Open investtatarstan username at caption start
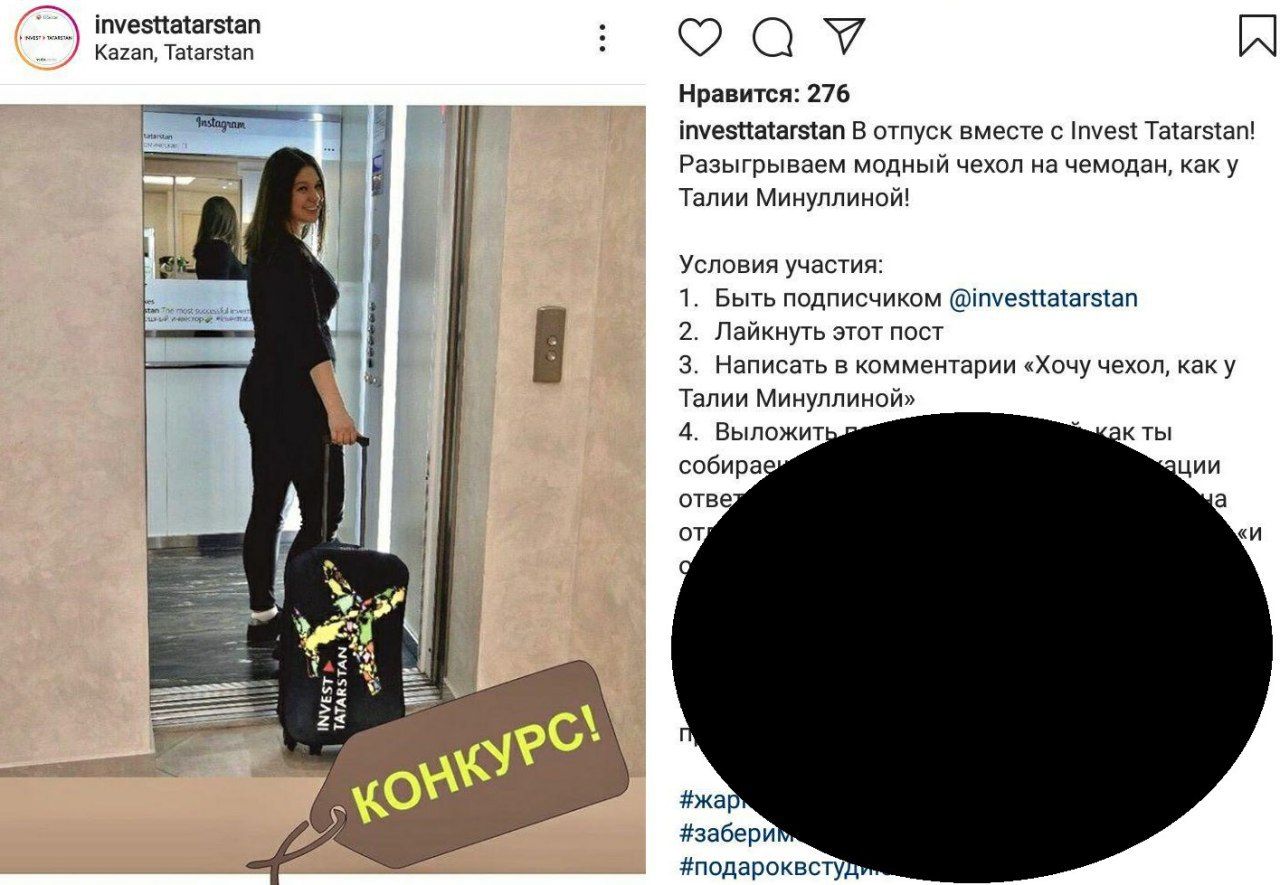 762,131
